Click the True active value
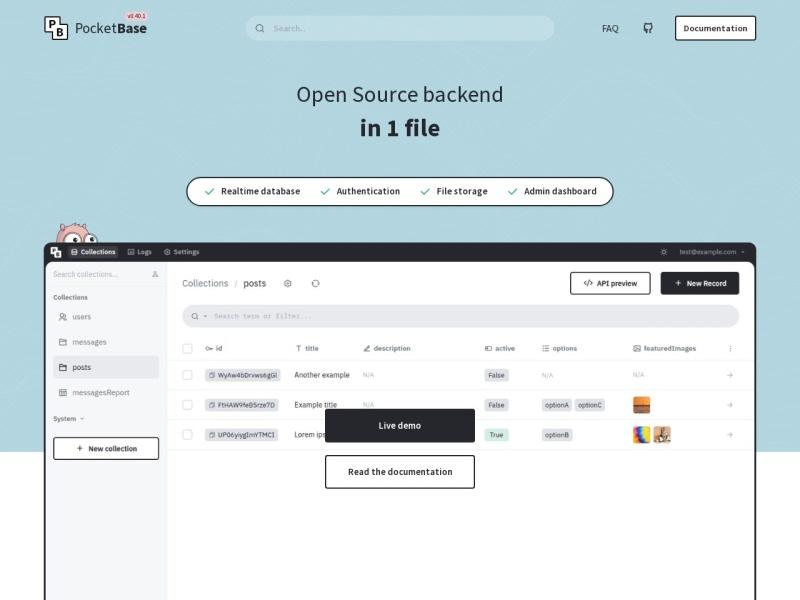Viewport: 800px width, 600px height. tap(496, 435)
